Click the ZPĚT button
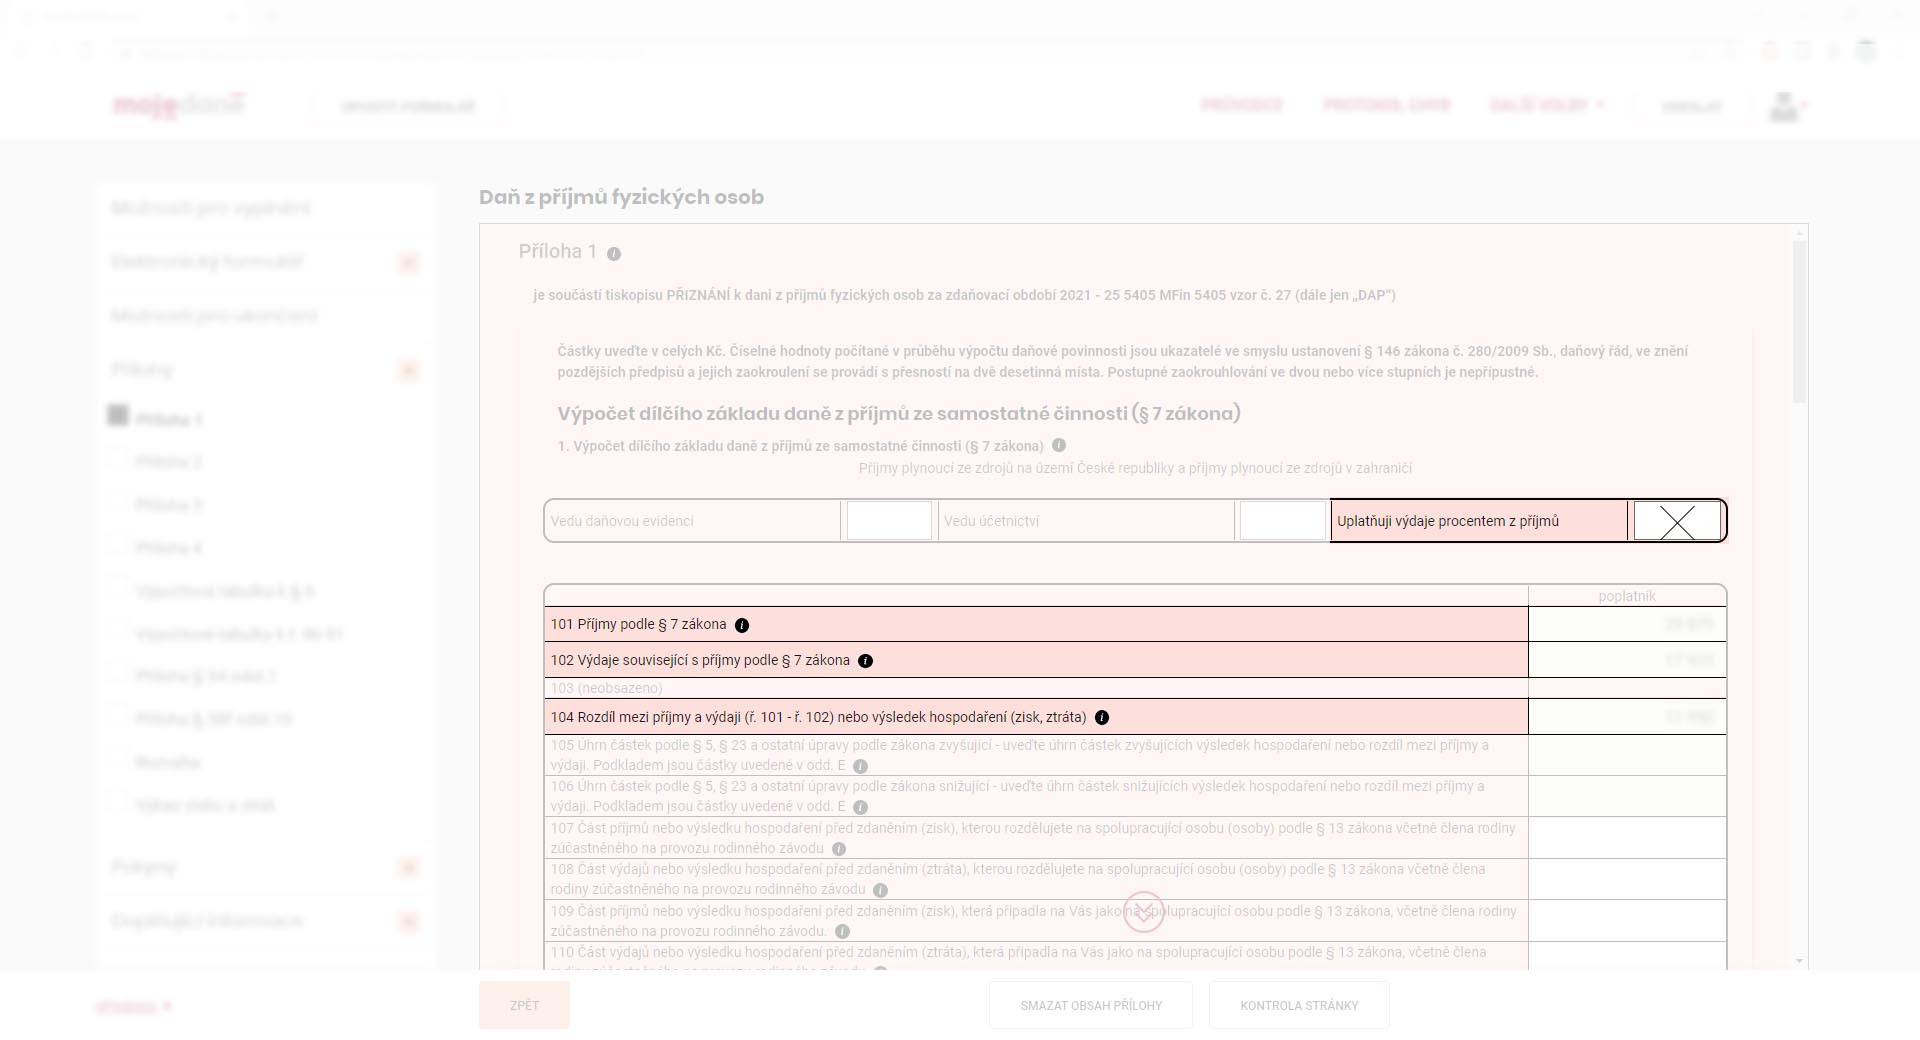Screen dimensions: 1920x1040 524,1005
